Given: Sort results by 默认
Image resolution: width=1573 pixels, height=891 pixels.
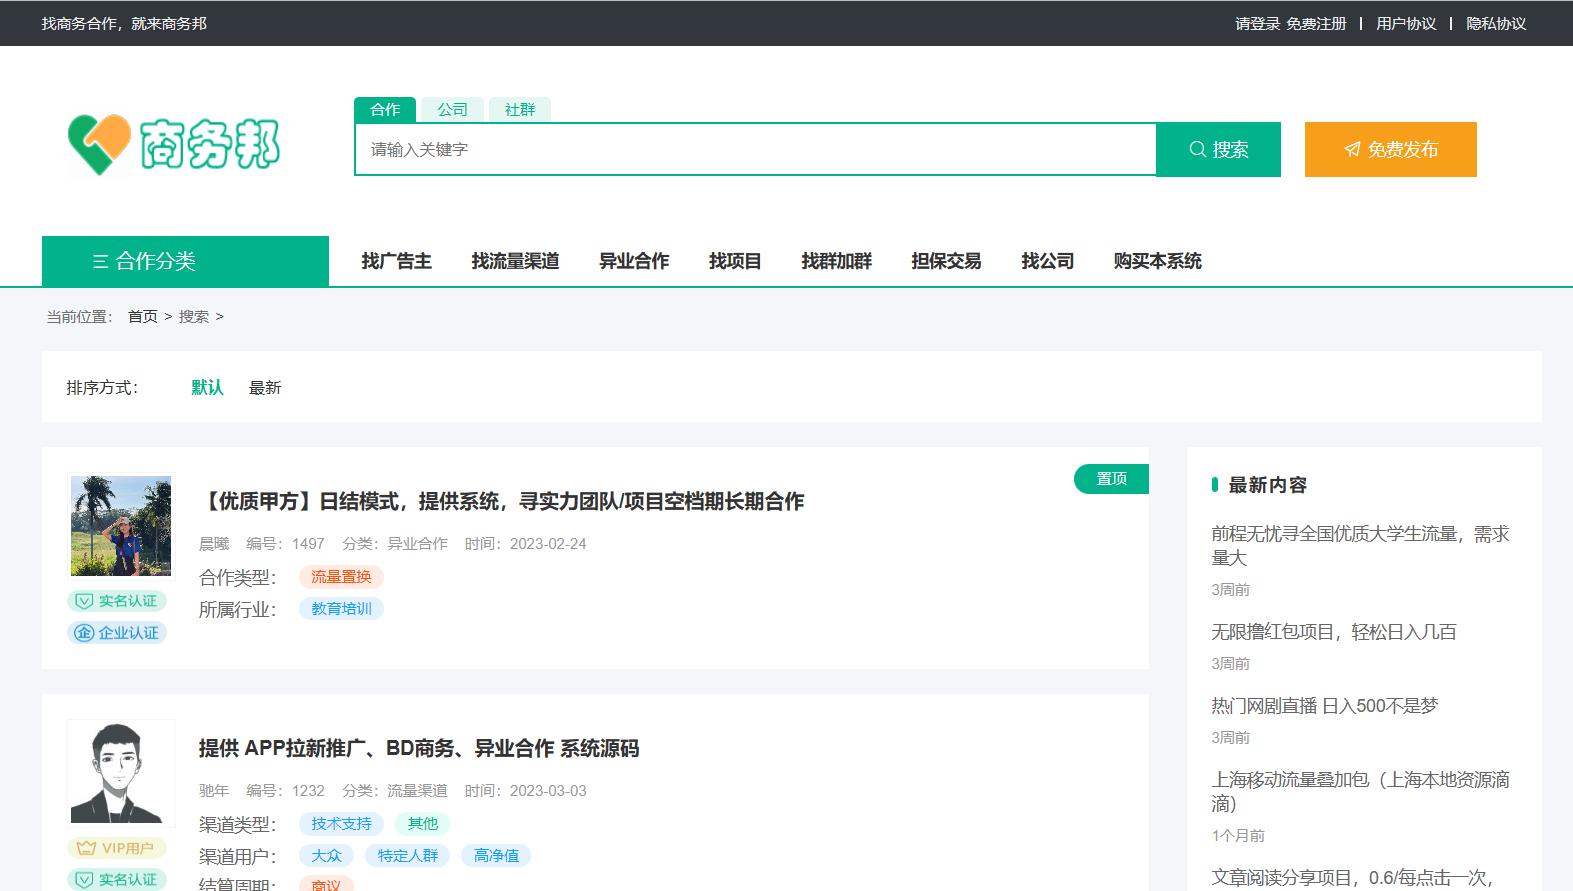Looking at the screenshot, I should [207, 388].
